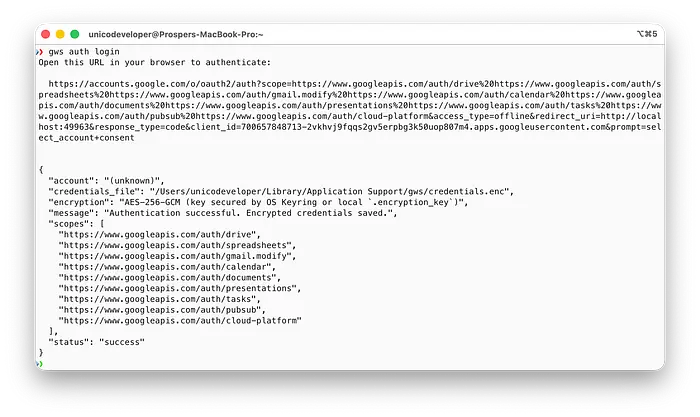
Task: Click the auth/drive scope URL
Action: (157, 234)
